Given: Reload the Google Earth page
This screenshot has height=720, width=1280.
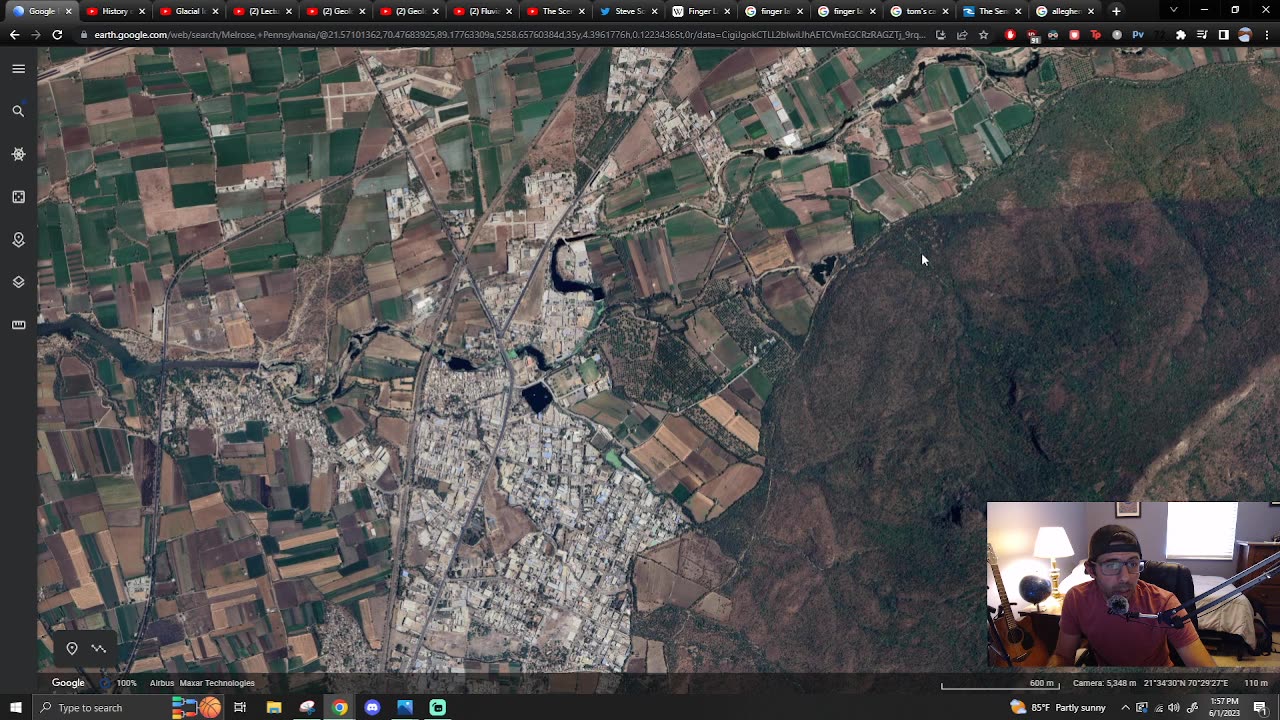Looking at the screenshot, I should pos(57,35).
